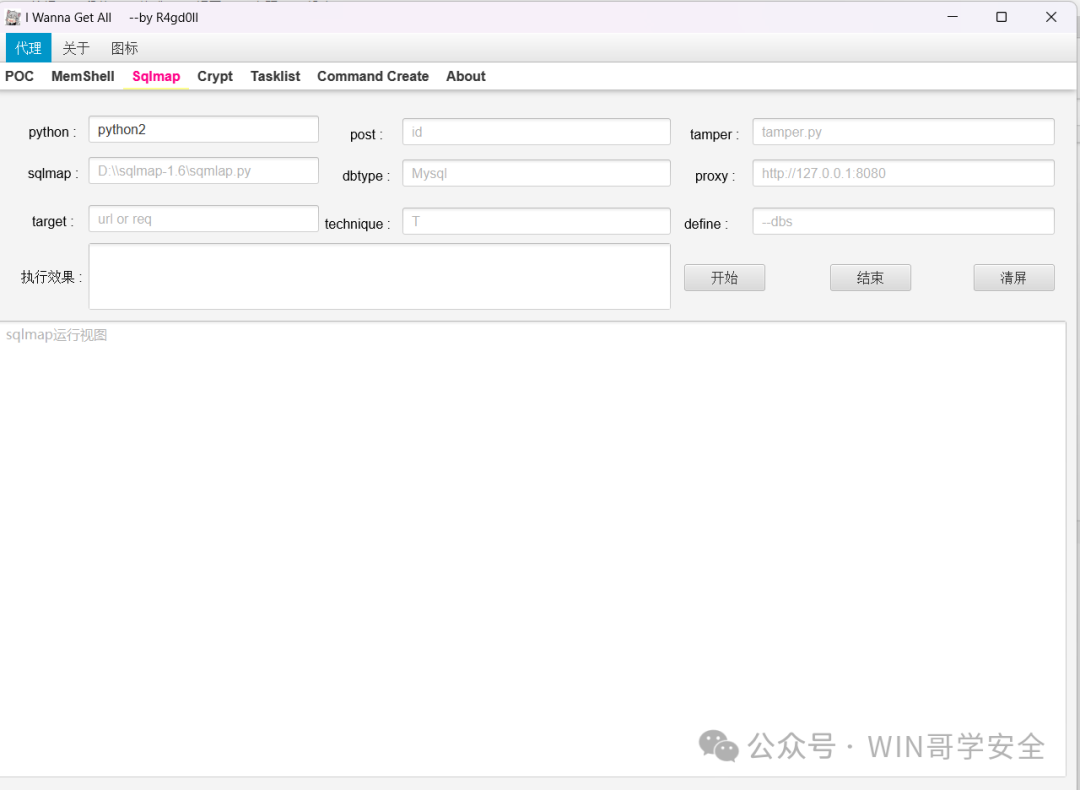Viewport: 1080px width, 790px height.
Task: Focus the technique input field
Action: coord(537,221)
